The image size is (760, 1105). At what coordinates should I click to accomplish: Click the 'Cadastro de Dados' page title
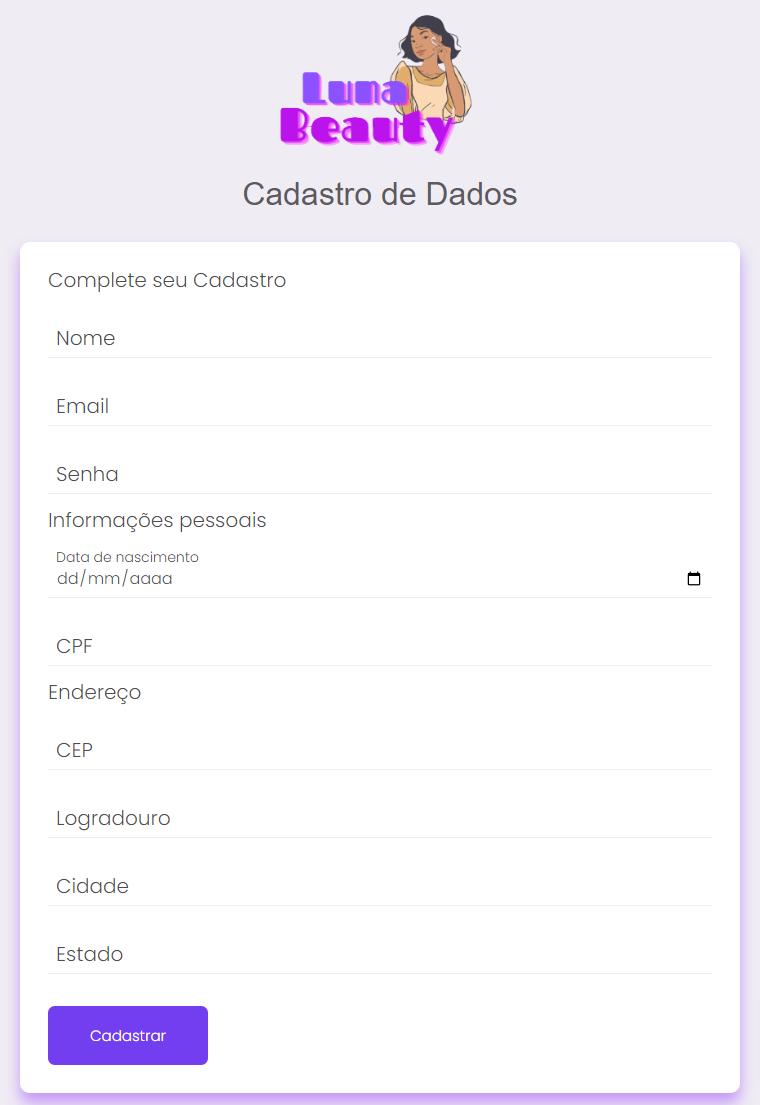click(380, 194)
